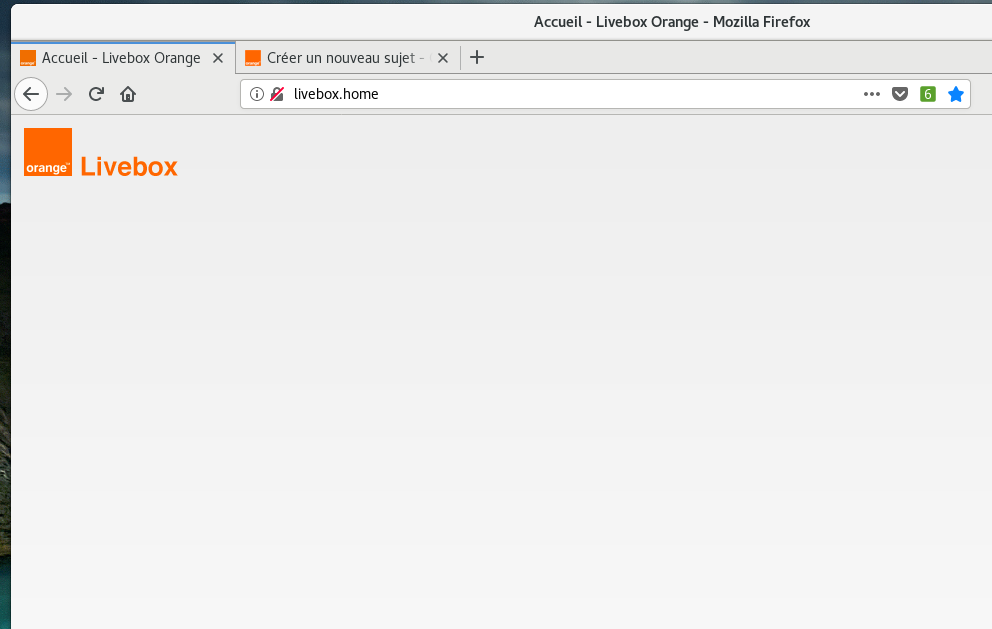Click the Livebox title text

pyautogui.click(x=129, y=166)
